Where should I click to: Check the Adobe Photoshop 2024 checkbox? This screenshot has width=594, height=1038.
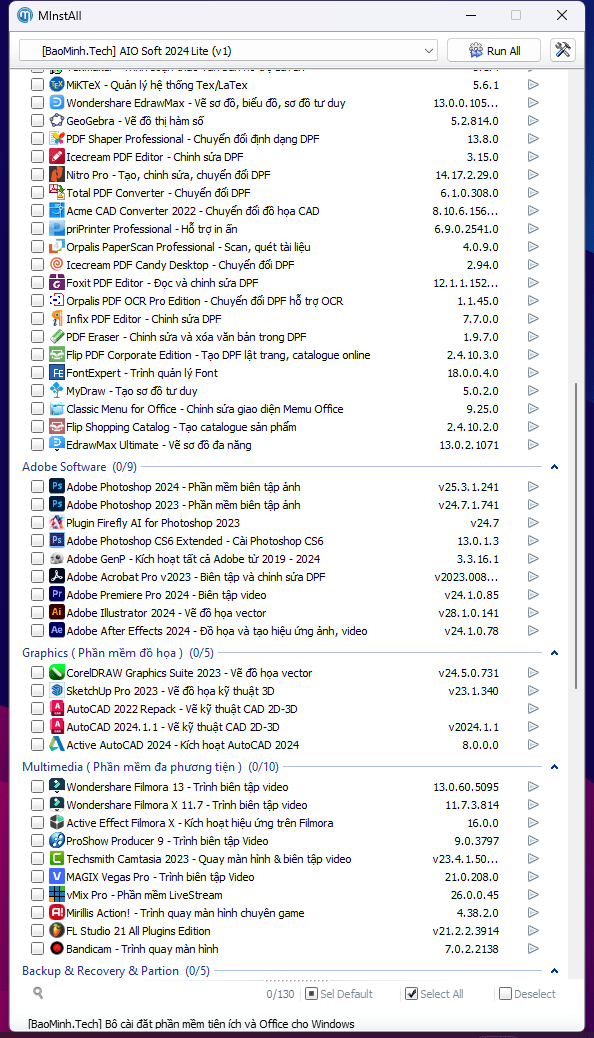tap(37, 487)
